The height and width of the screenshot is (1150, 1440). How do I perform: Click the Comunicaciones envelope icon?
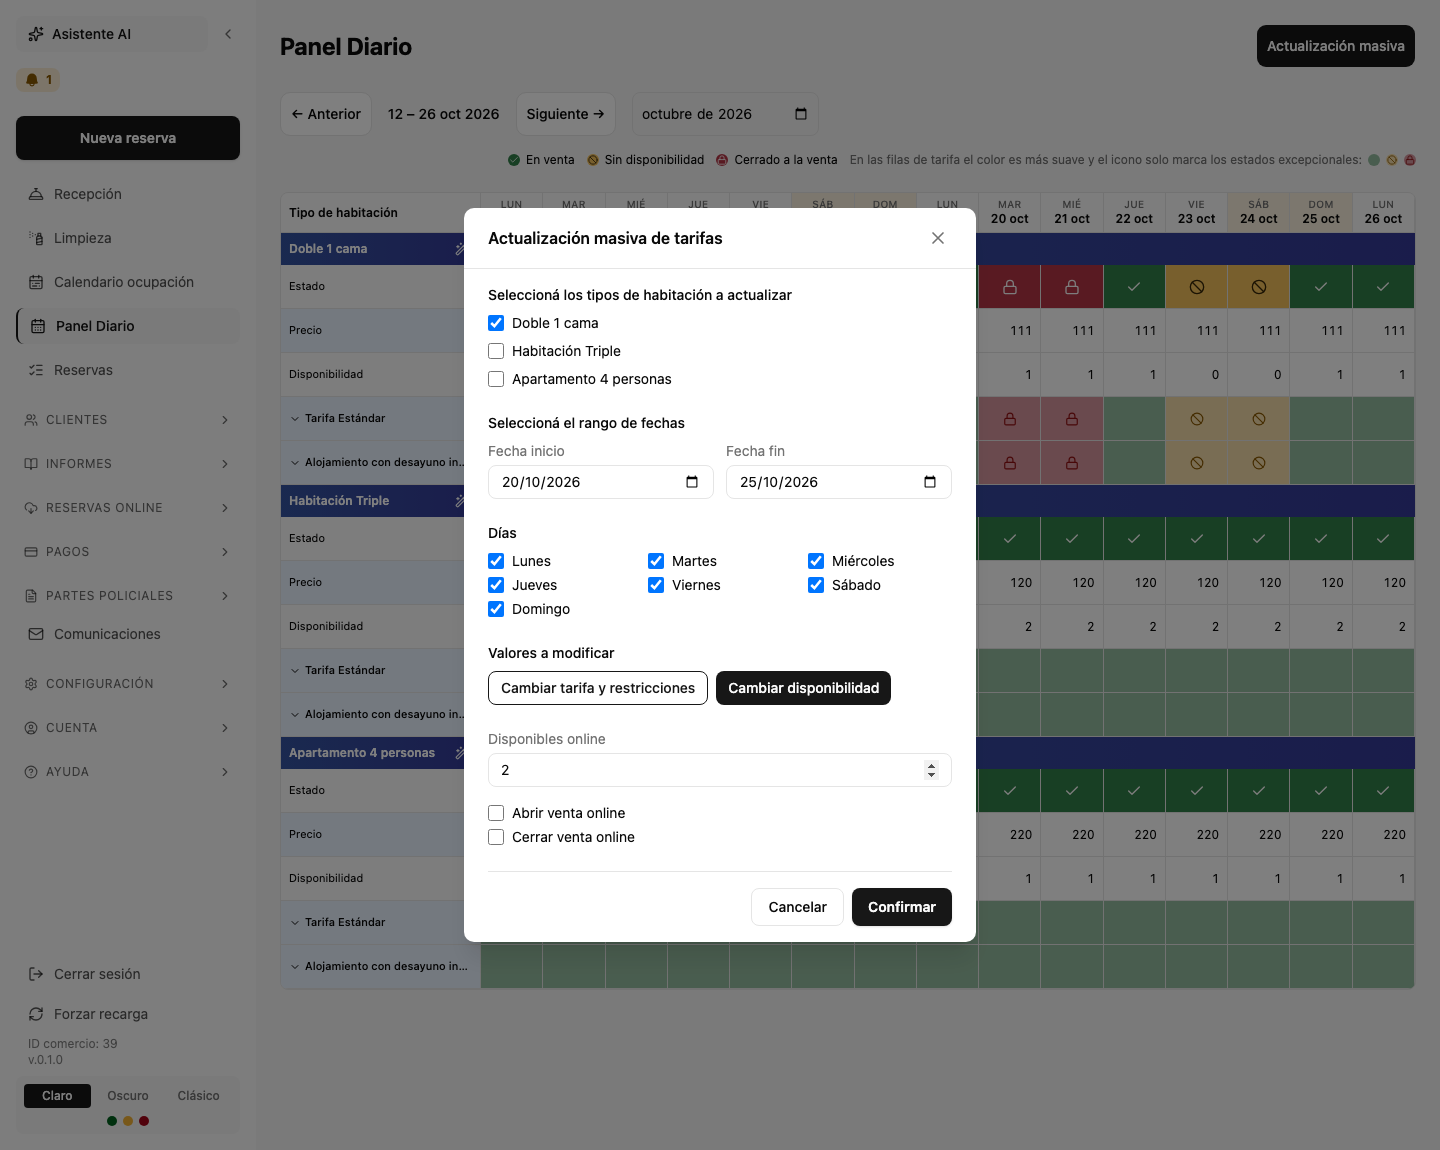[36, 634]
